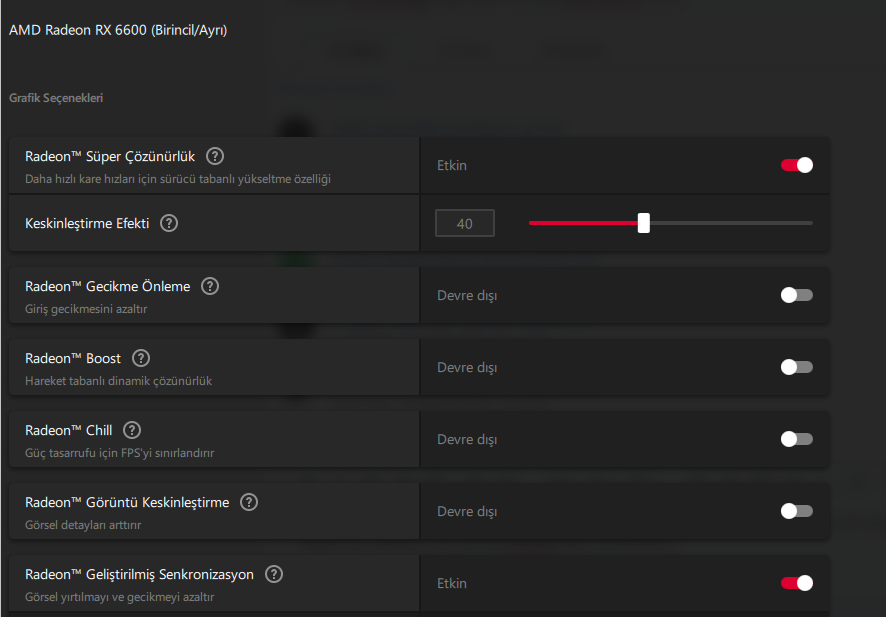This screenshot has width=886, height=617.
Task: Click description 'Daha hızlı kare hızları için sürücü tabanlı yükseltme özelliği'
Action: point(178,179)
